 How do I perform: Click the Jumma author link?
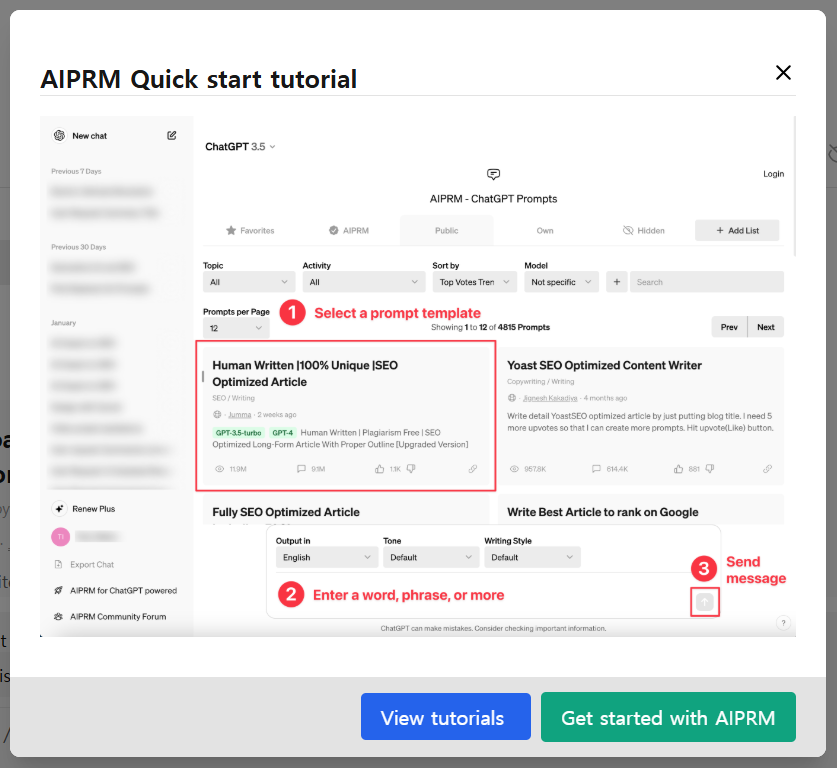point(240,415)
